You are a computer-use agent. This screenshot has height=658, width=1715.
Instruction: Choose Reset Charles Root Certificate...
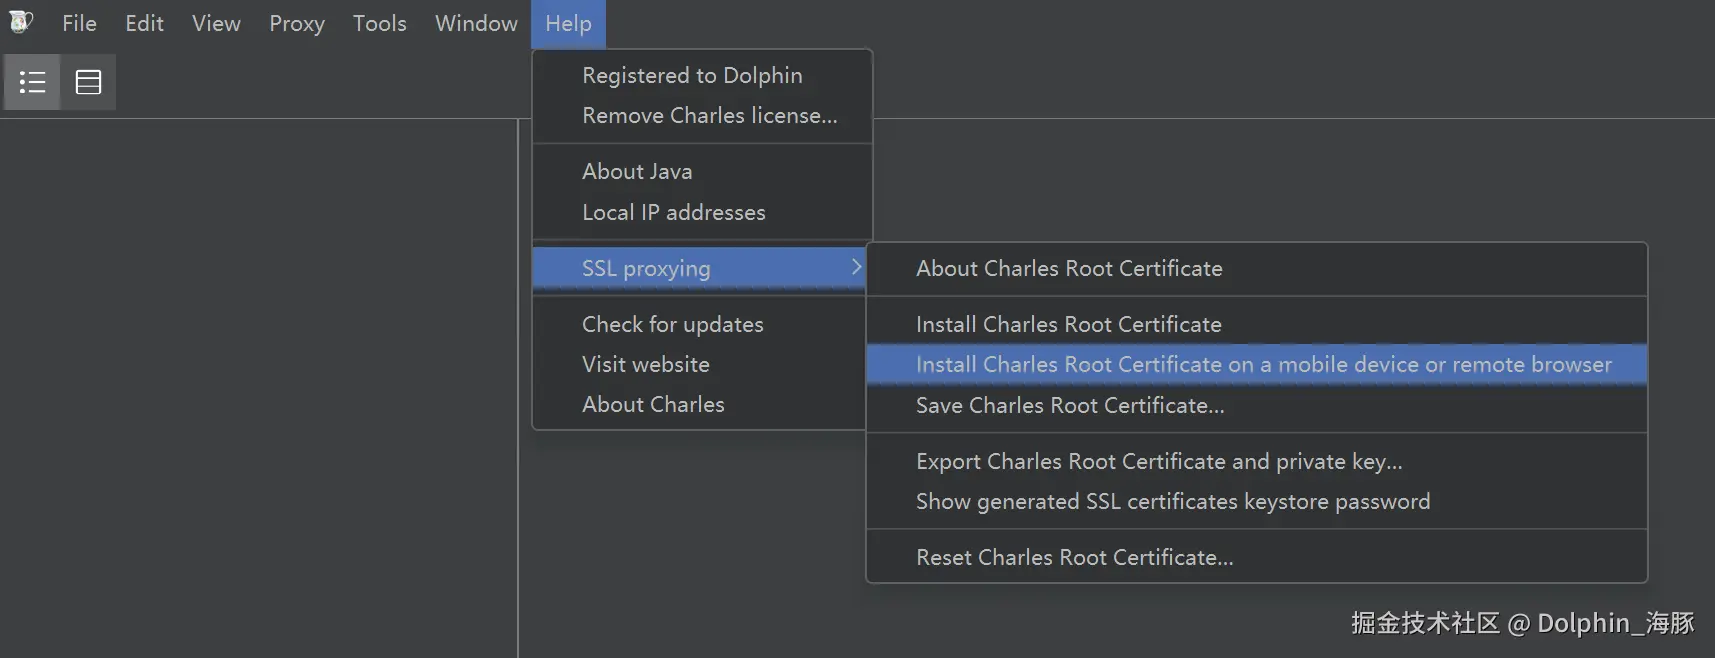coord(1256,557)
